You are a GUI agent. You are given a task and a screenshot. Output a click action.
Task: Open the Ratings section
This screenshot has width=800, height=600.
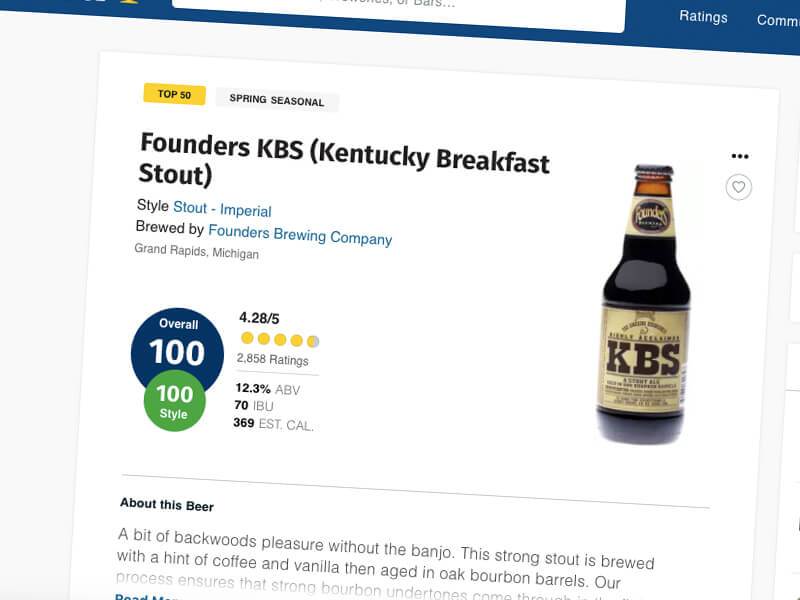tap(704, 17)
